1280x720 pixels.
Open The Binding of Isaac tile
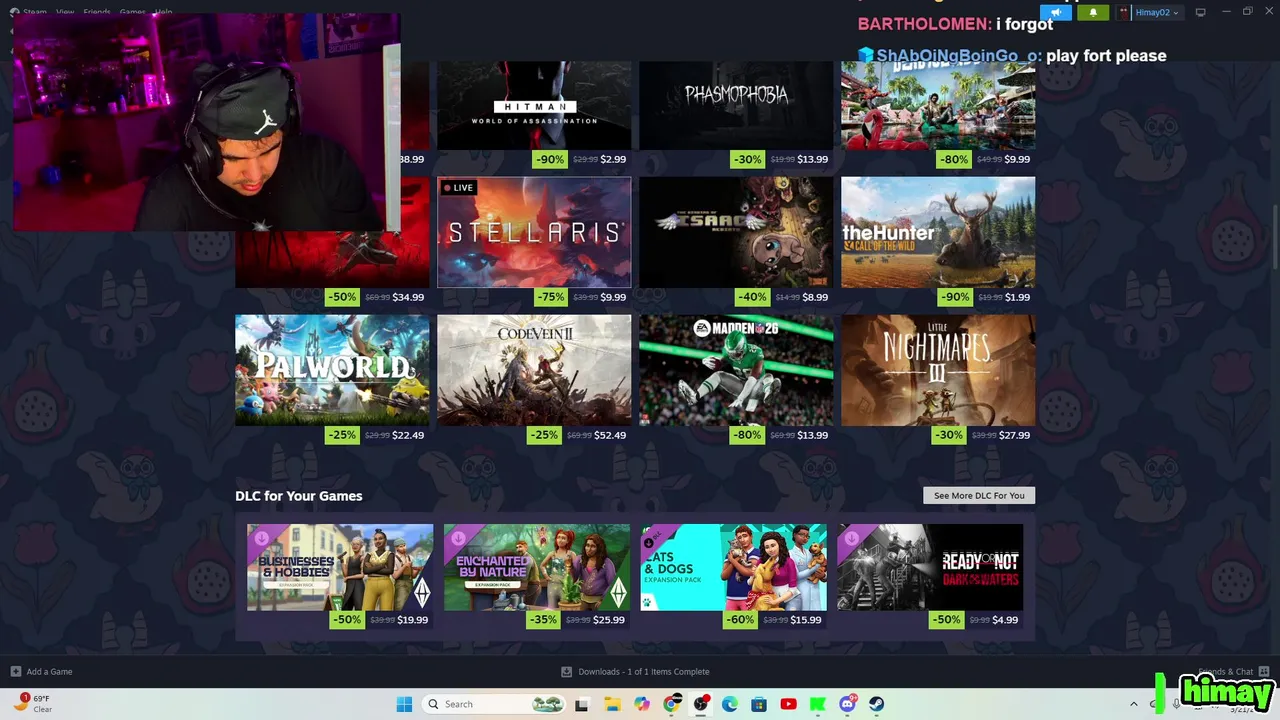(736, 233)
